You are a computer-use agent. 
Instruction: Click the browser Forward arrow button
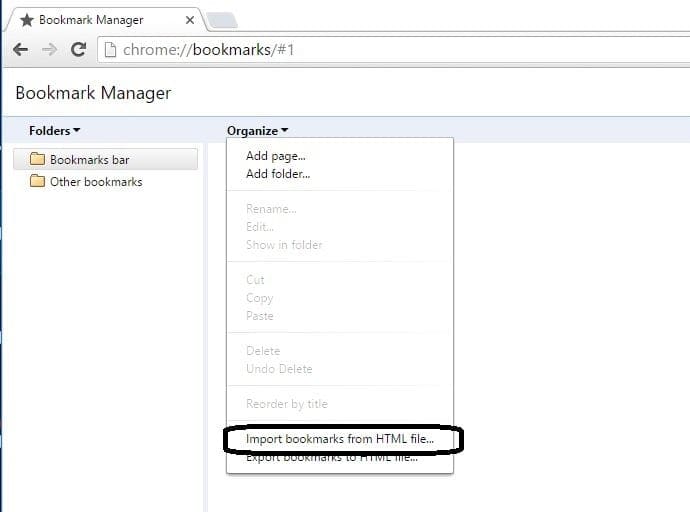point(48,49)
